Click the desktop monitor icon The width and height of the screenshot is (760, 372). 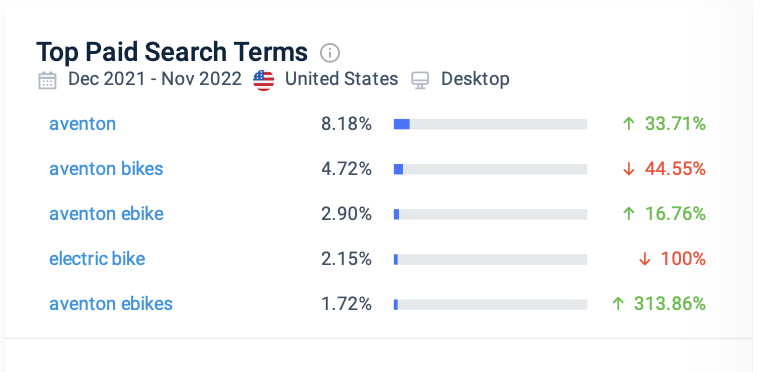point(420,80)
